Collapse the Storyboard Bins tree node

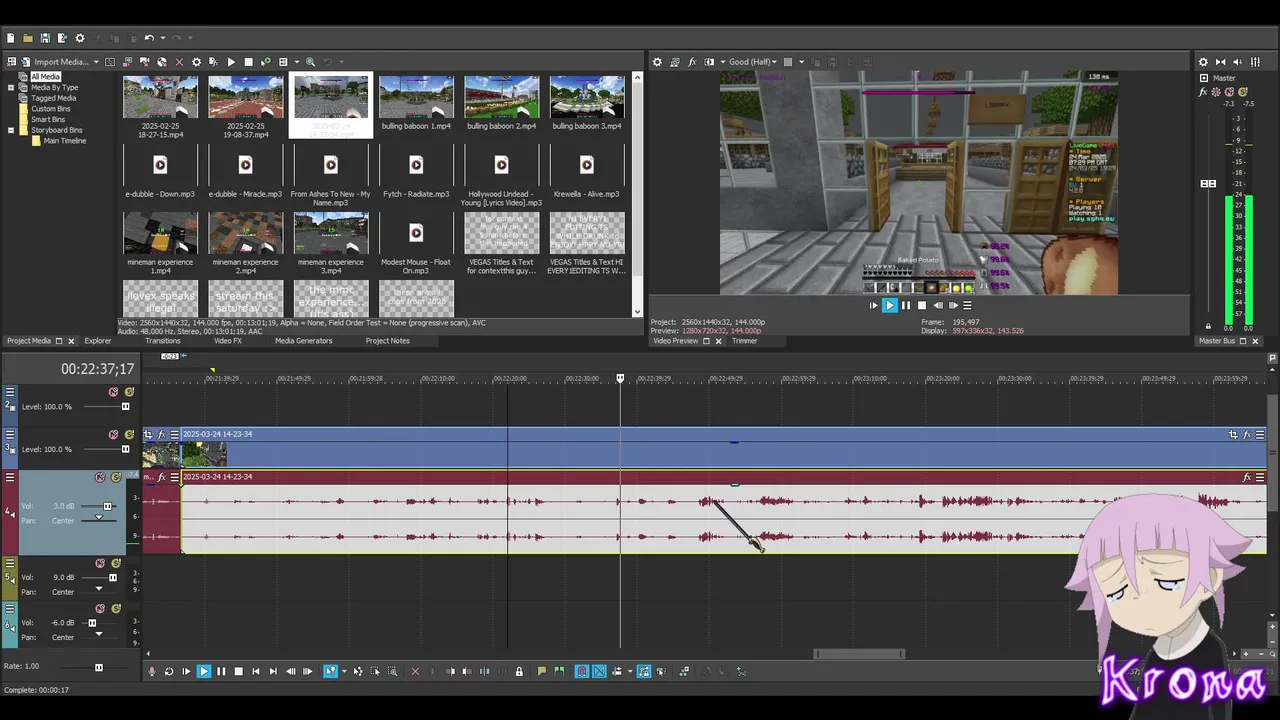[x=11, y=130]
